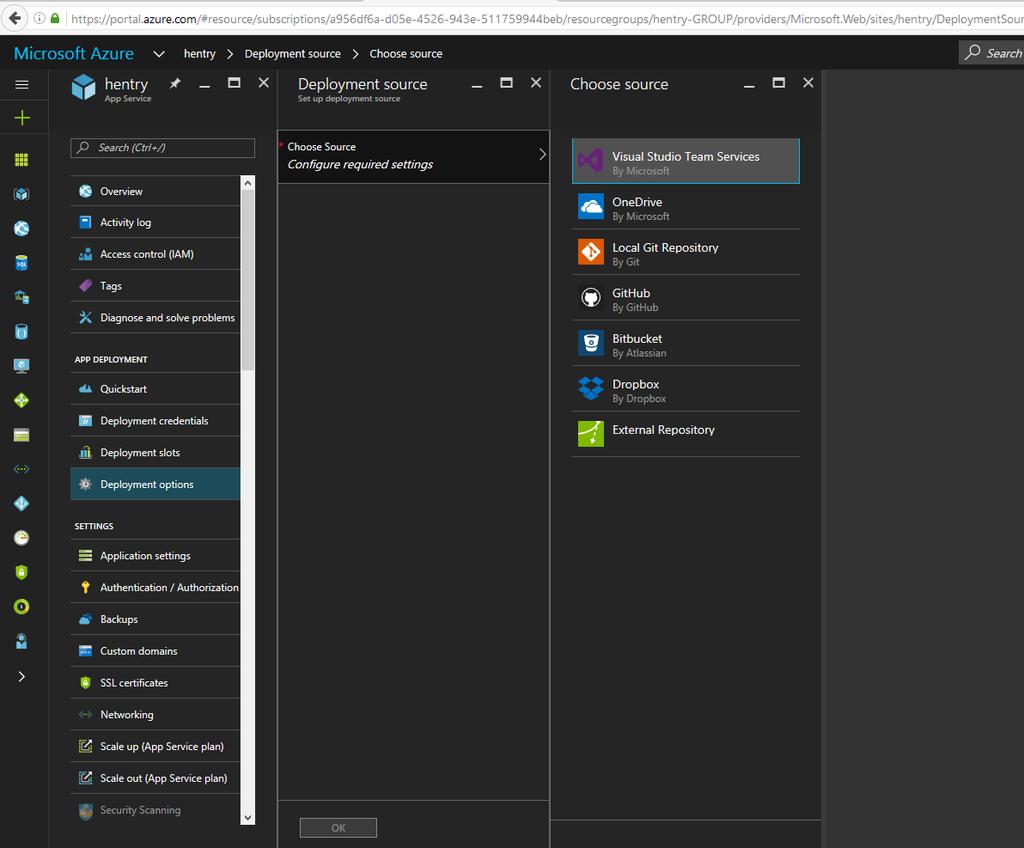The height and width of the screenshot is (848, 1024).
Task: Click Choose source breadcrumb
Action: click(x=406, y=54)
